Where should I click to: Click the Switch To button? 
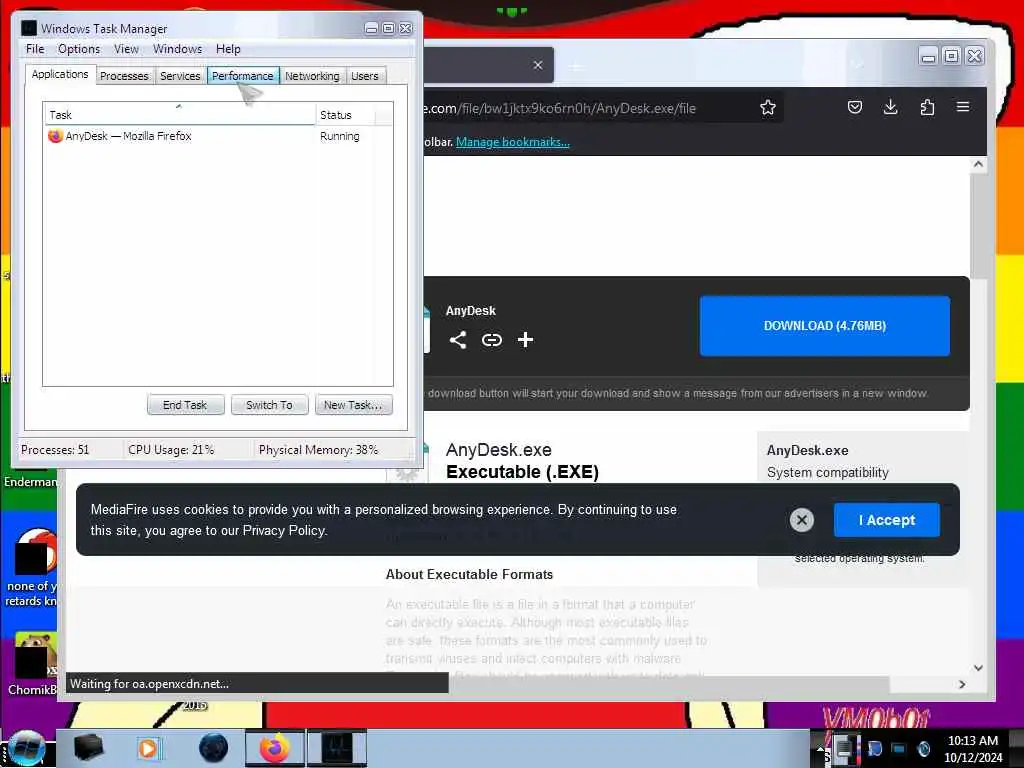[269, 405]
